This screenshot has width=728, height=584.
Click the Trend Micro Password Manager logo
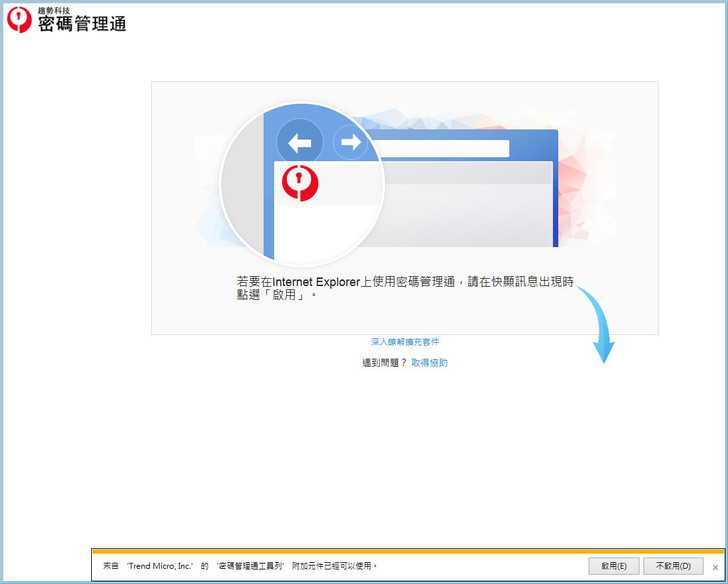19,19
